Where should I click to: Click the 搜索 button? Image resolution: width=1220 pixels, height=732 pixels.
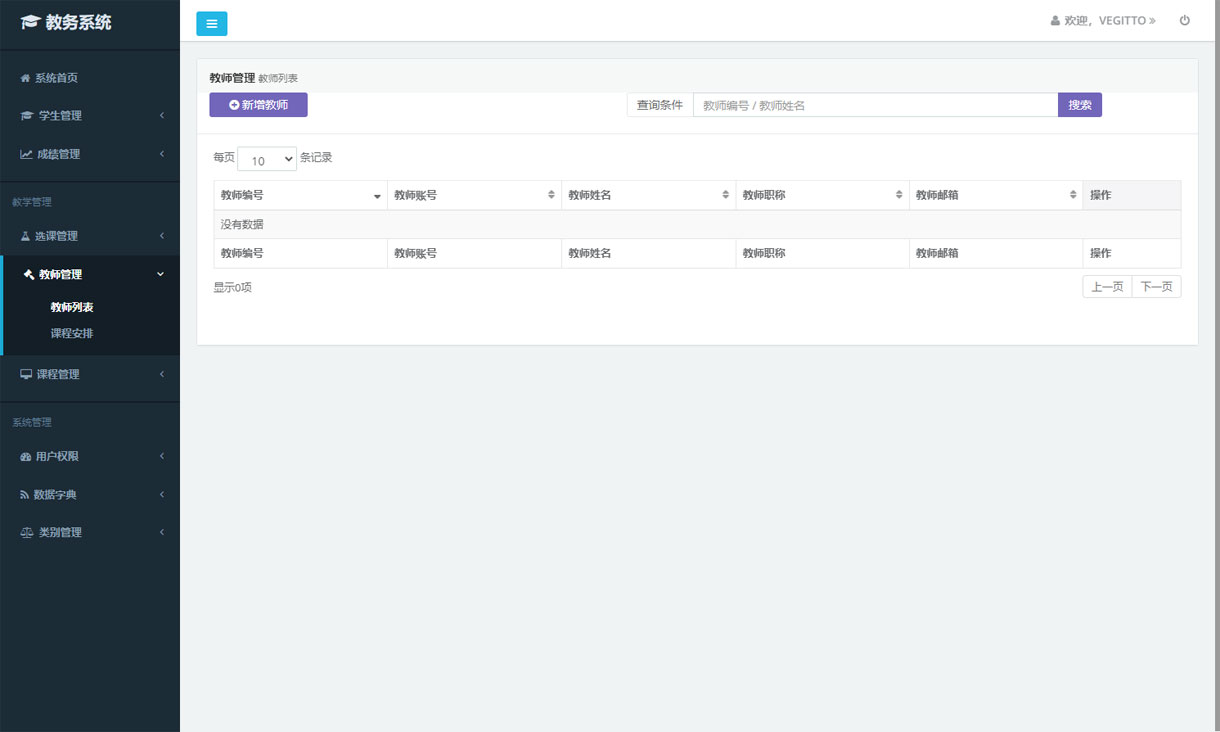[x=1079, y=105]
